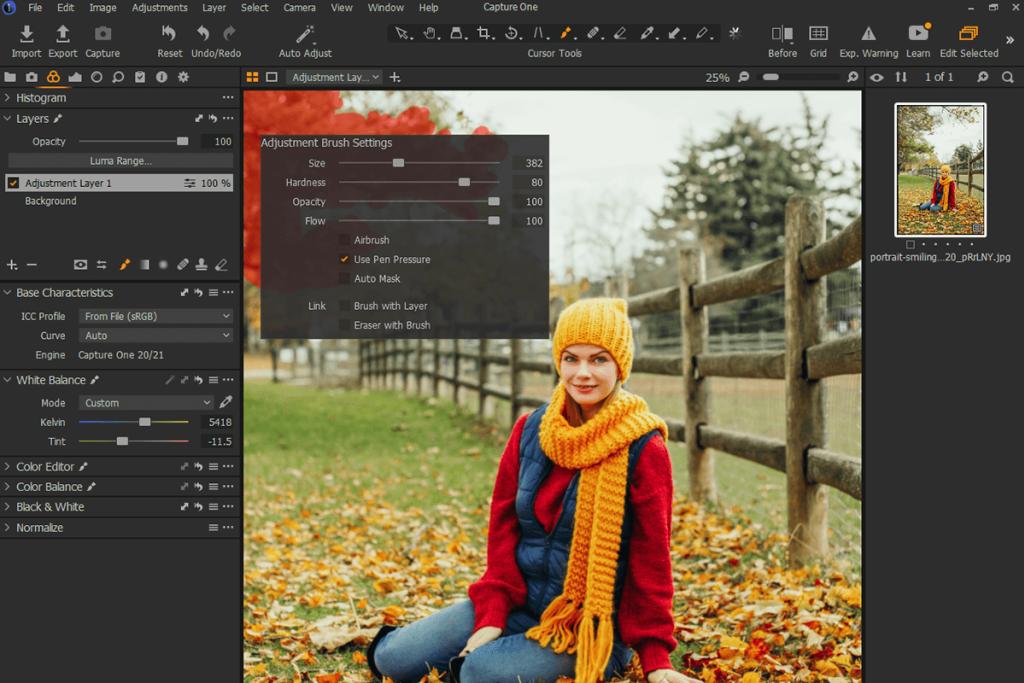Activate the Spot Removal healing tool
Screen dimensions: 1024x683
593,33
